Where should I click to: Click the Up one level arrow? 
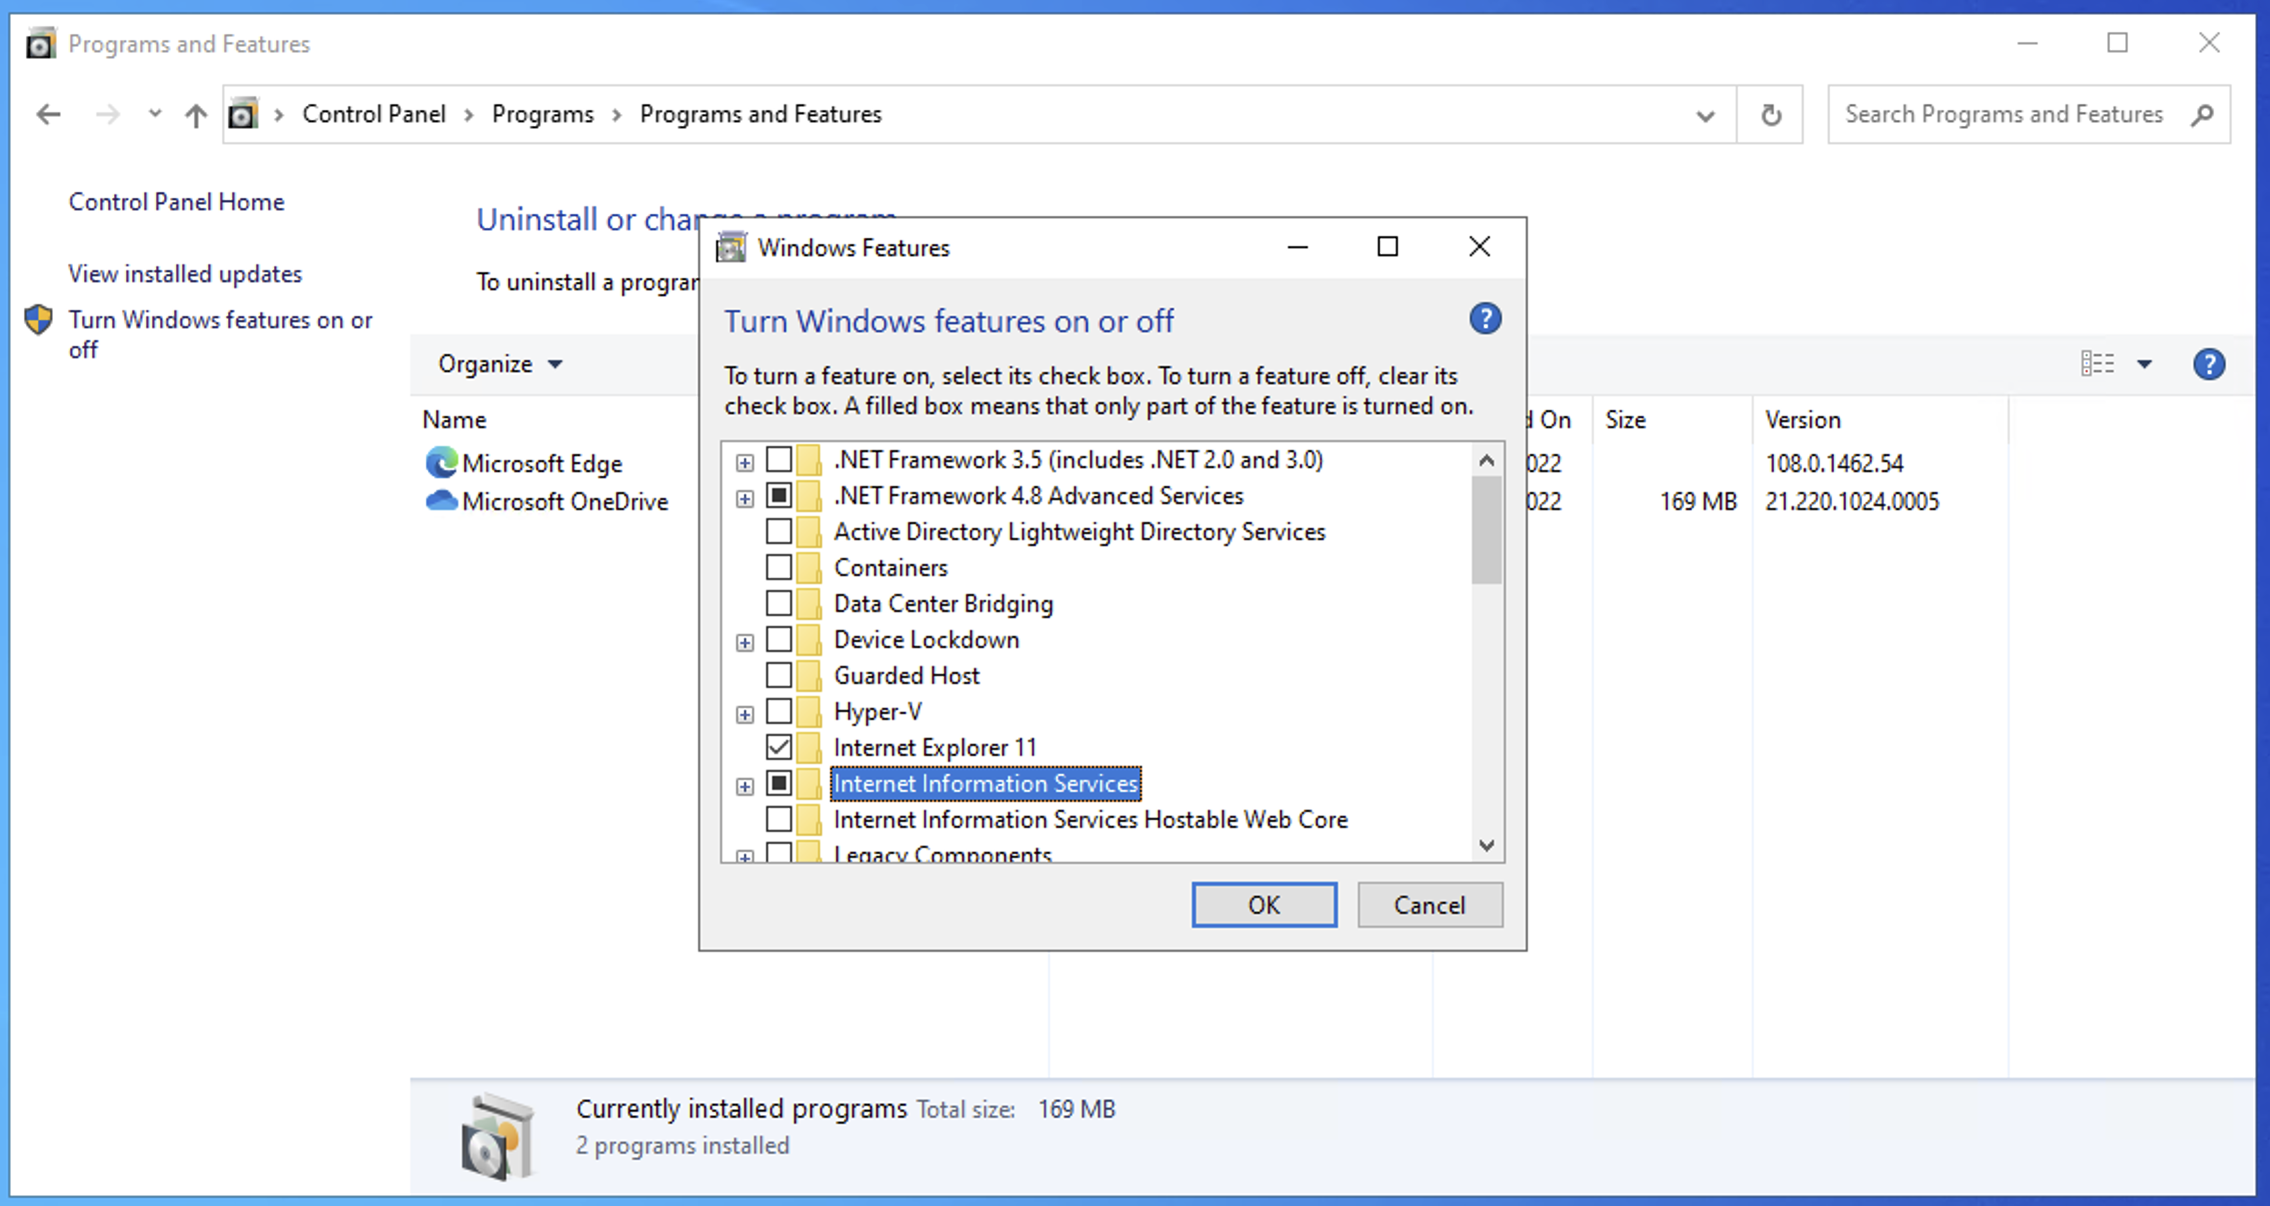pos(196,115)
